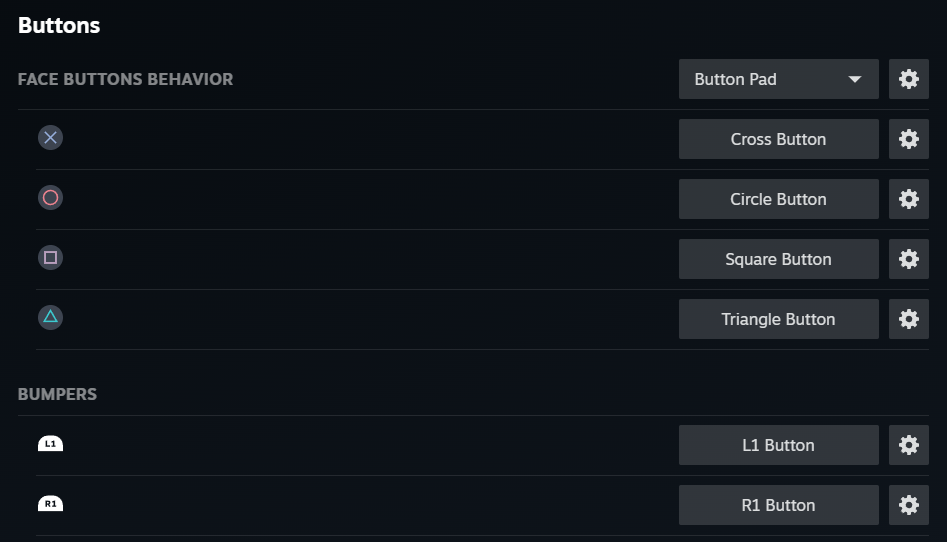Select the Triangle Button binding

[x=778, y=319]
